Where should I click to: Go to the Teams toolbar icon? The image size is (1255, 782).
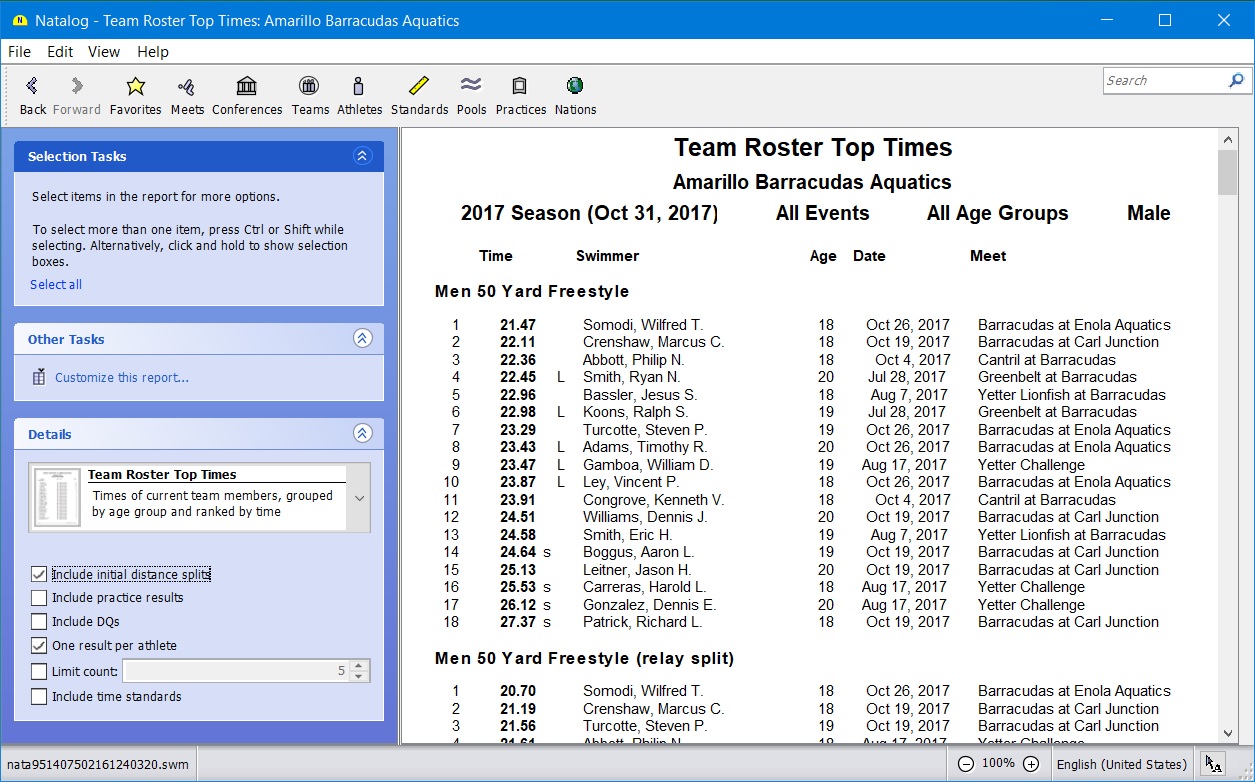click(310, 87)
